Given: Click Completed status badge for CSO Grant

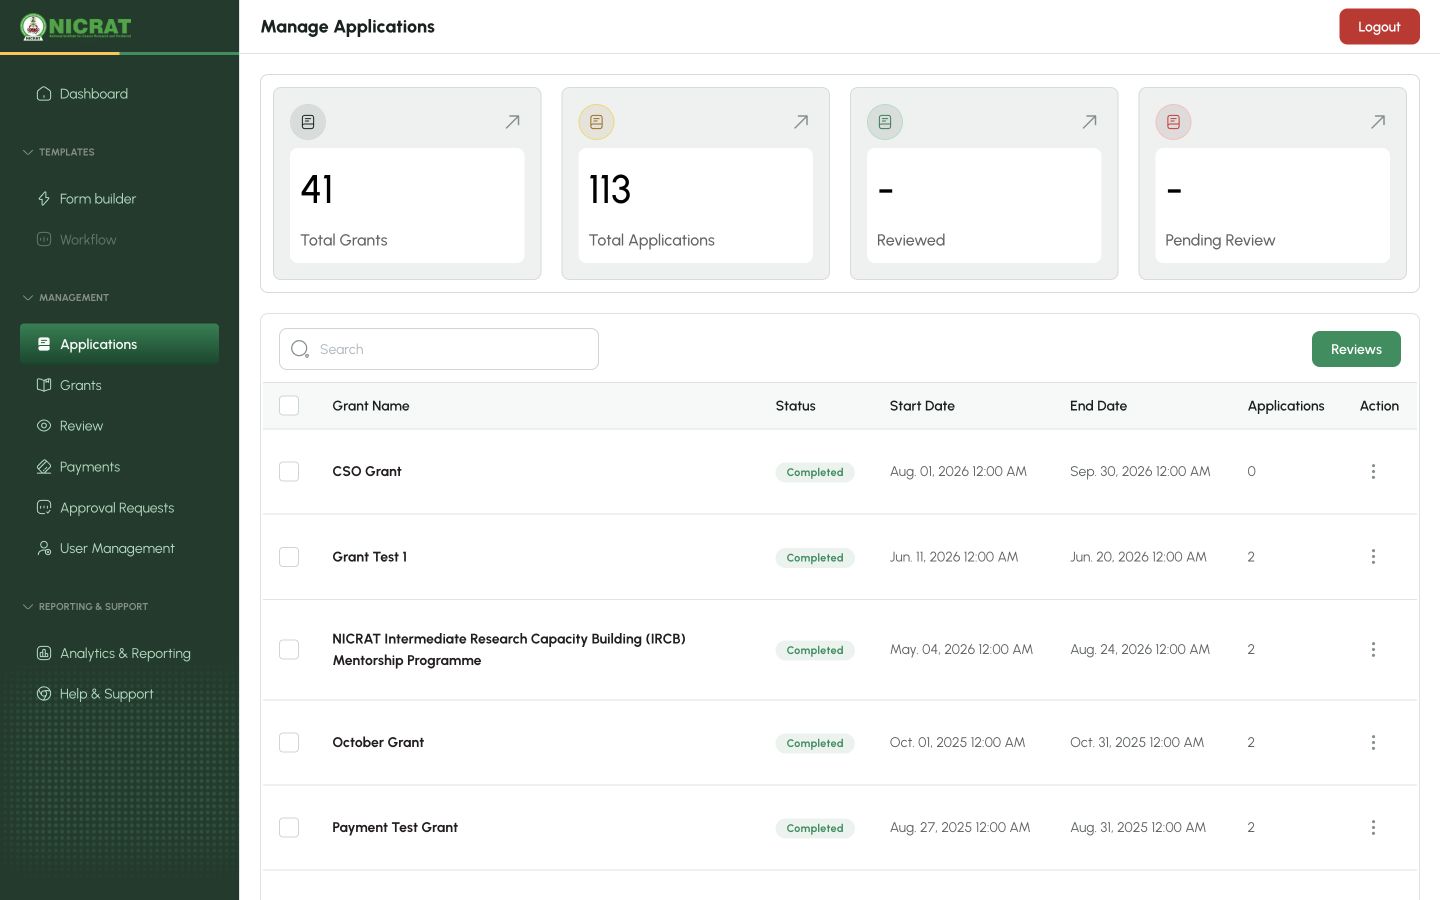Looking at the screenshot, I should [x=815, y=472].
